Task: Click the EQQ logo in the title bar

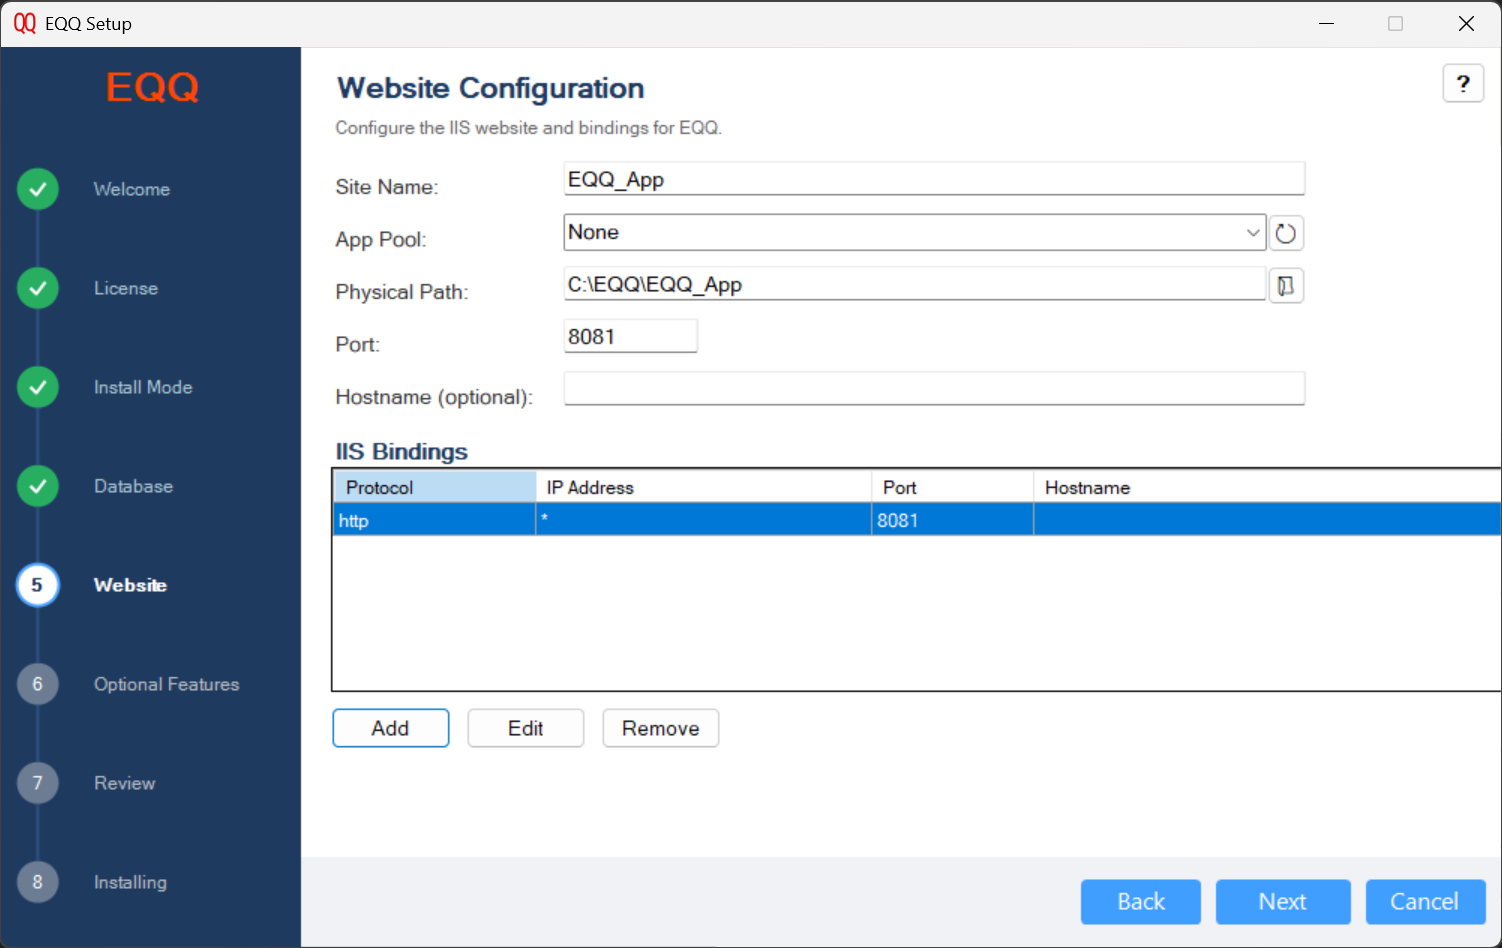Action: point(25,22)
